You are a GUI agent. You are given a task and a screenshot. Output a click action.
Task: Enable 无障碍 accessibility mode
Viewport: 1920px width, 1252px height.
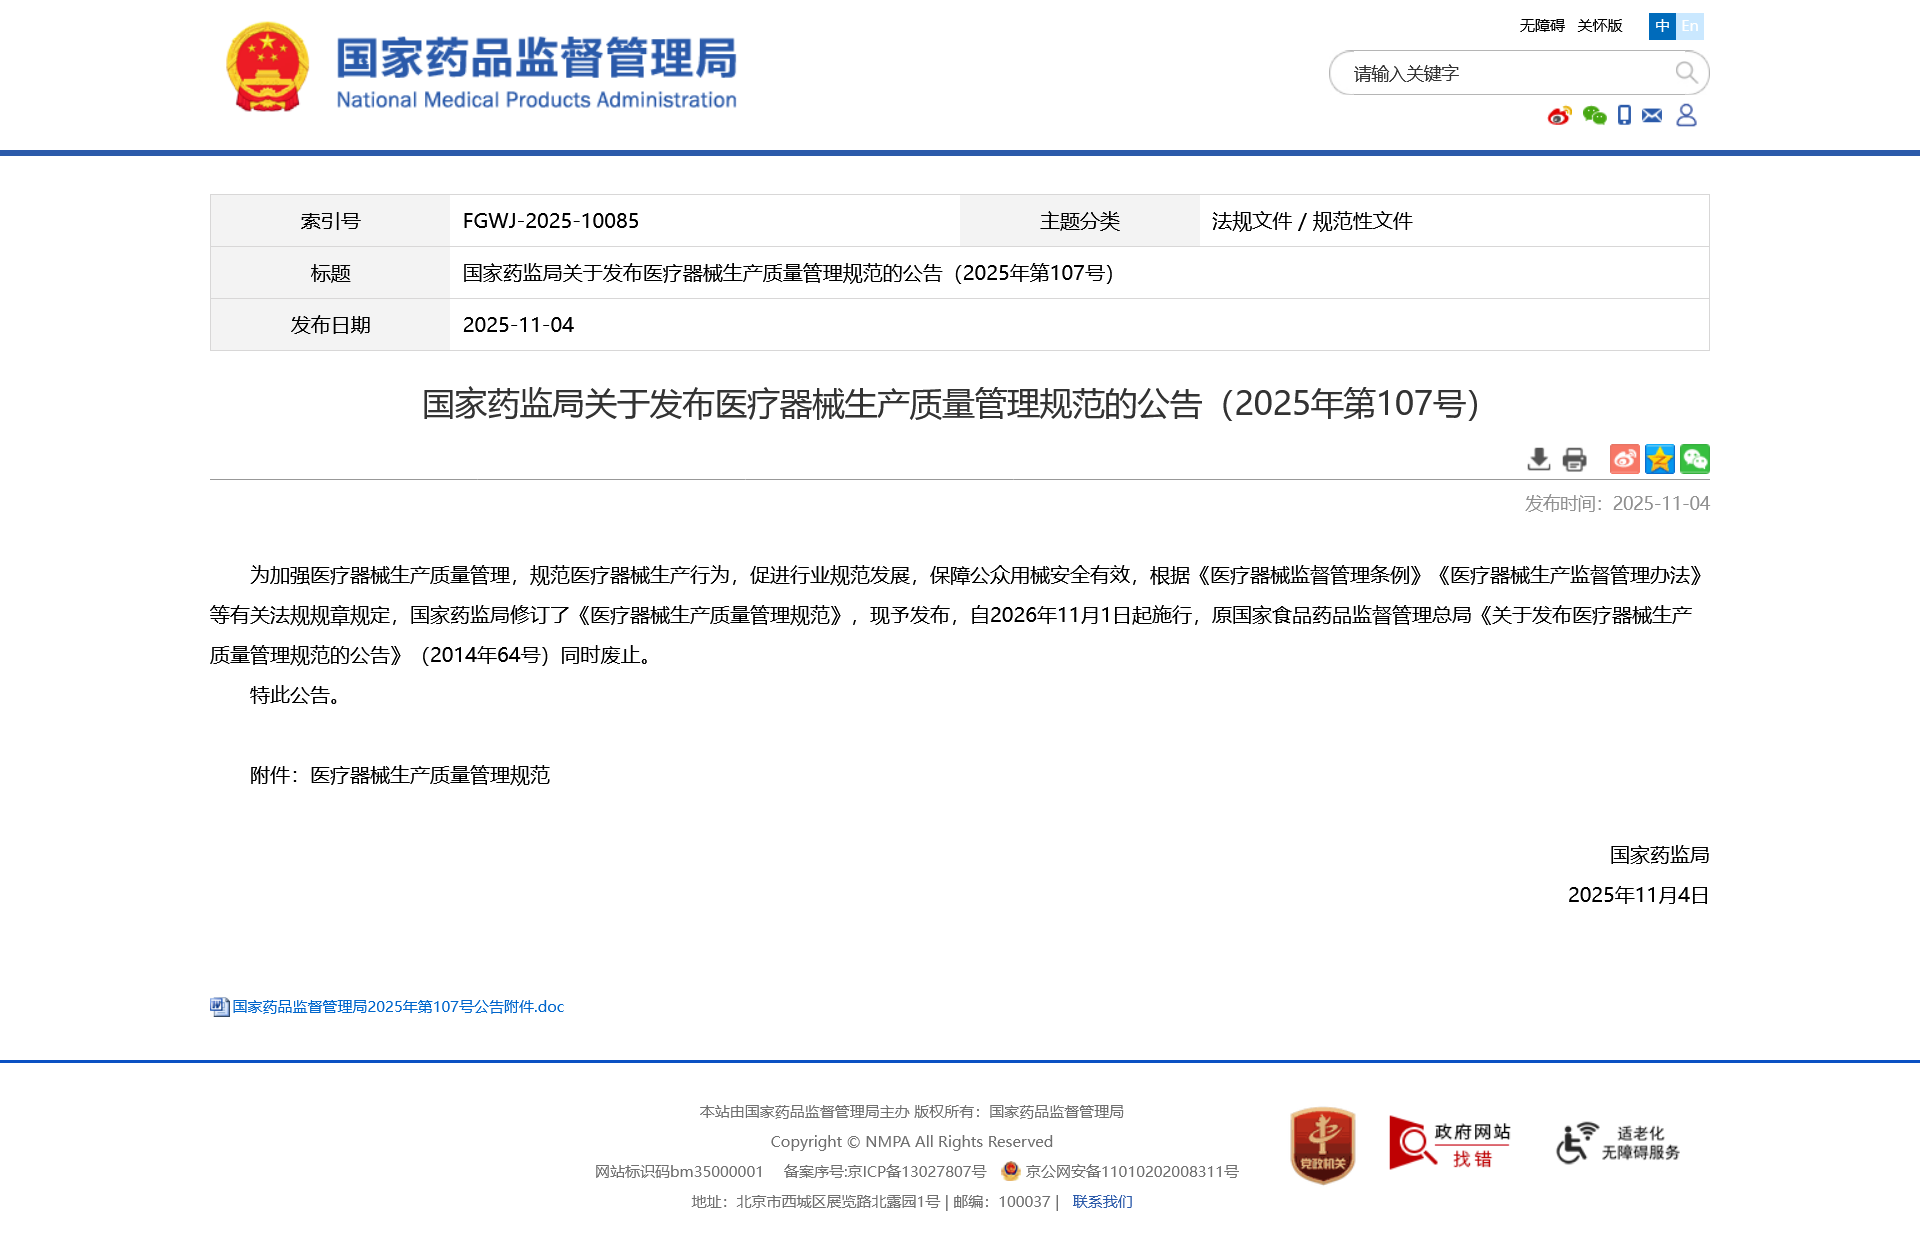tap(1541, 26)
